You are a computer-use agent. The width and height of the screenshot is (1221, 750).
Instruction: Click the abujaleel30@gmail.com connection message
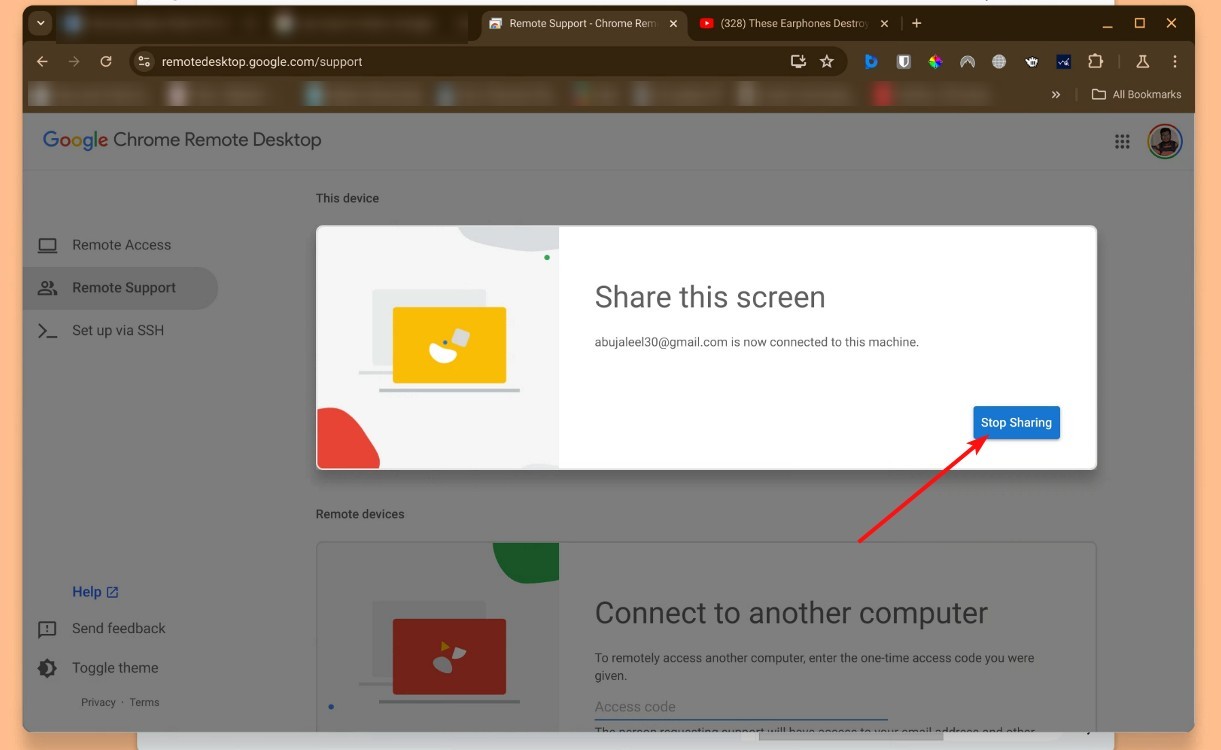(x=757, y=342)
